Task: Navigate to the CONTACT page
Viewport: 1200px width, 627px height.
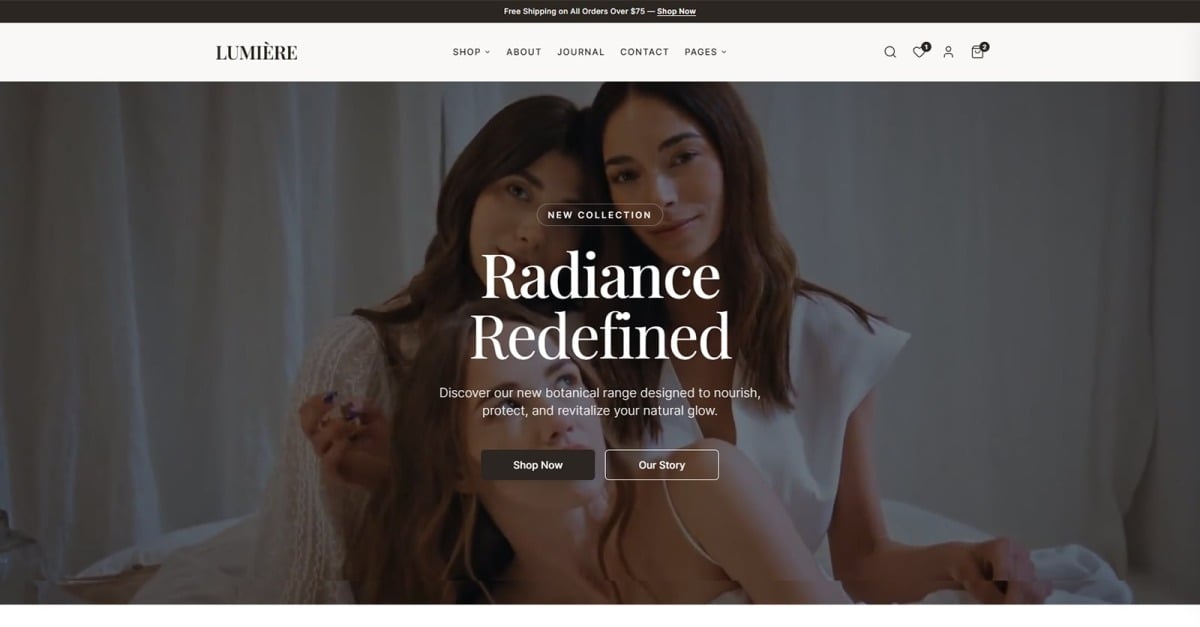Action: (x=644, y=52)
